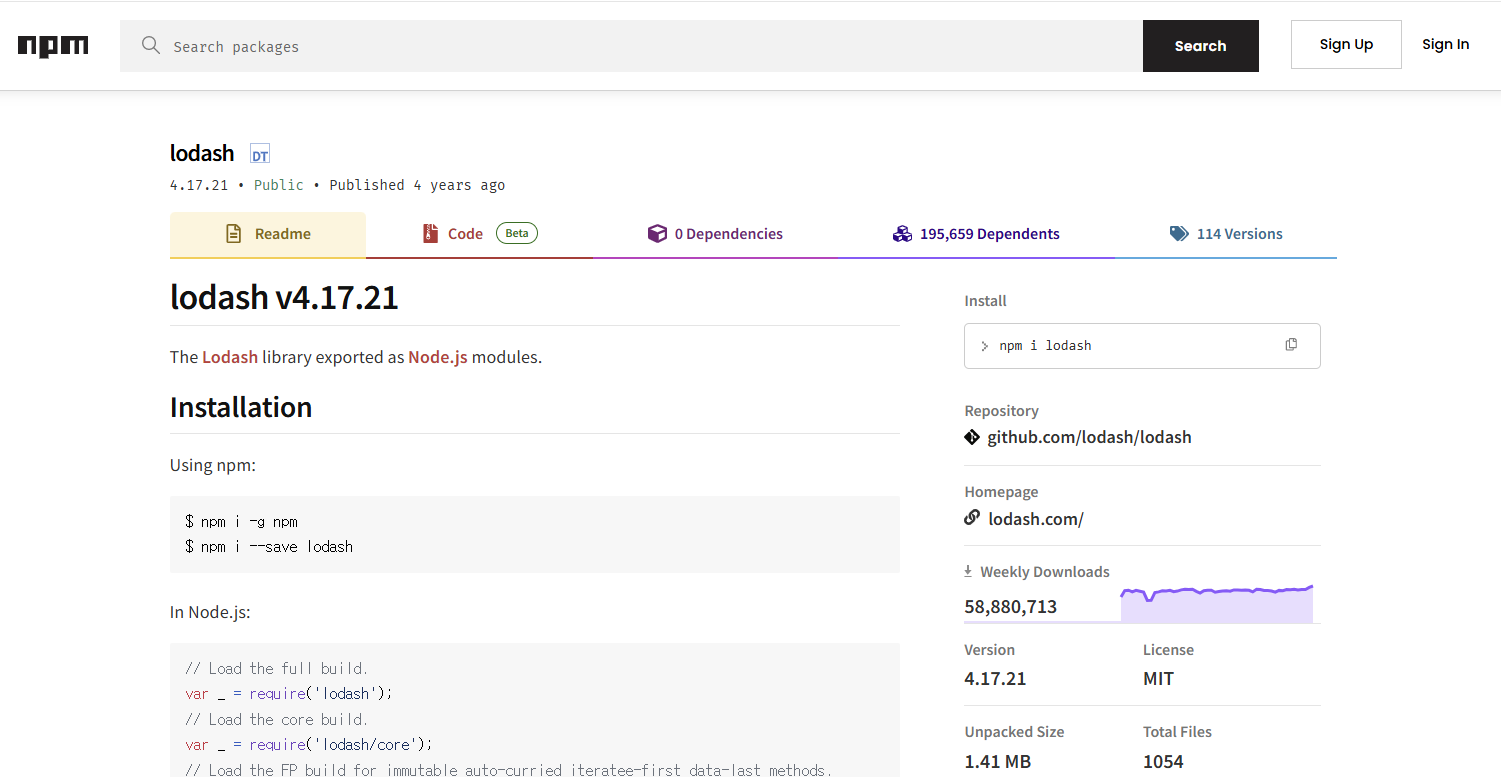Click the // Load the full build. comment
The height and width of the screenshot is (777, 1501).
coord(277,668)
